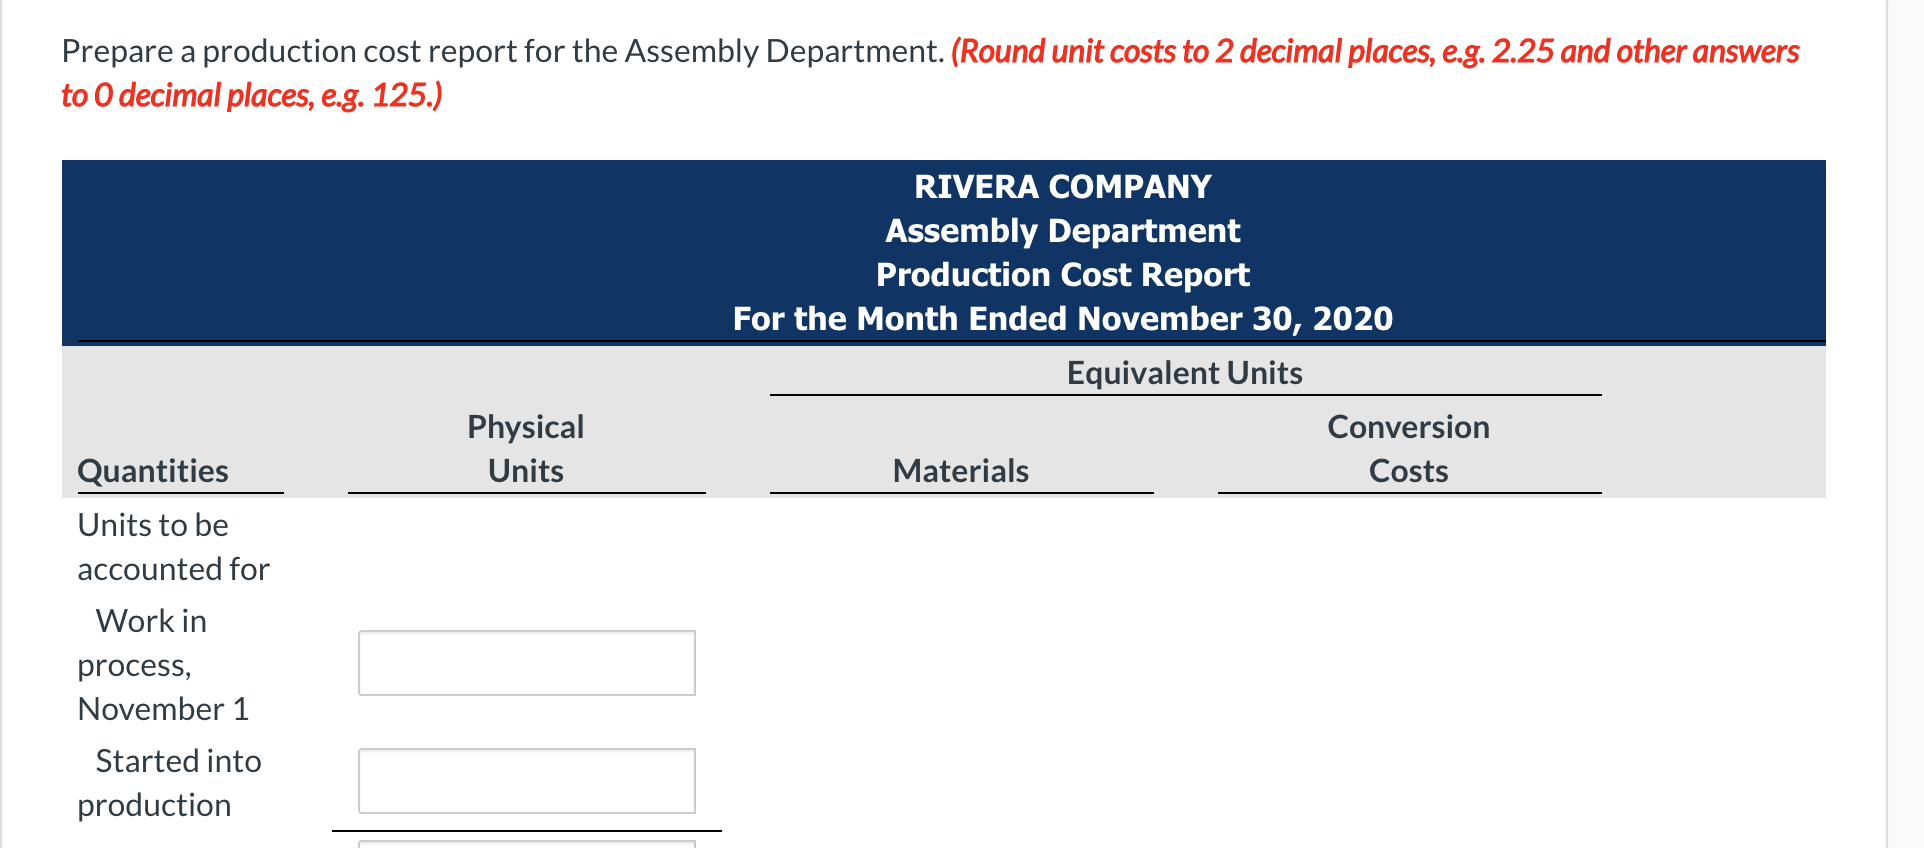Click the Assembly Department header line
Viewport: 1924px width, 848px height.
click(1061, 230)
